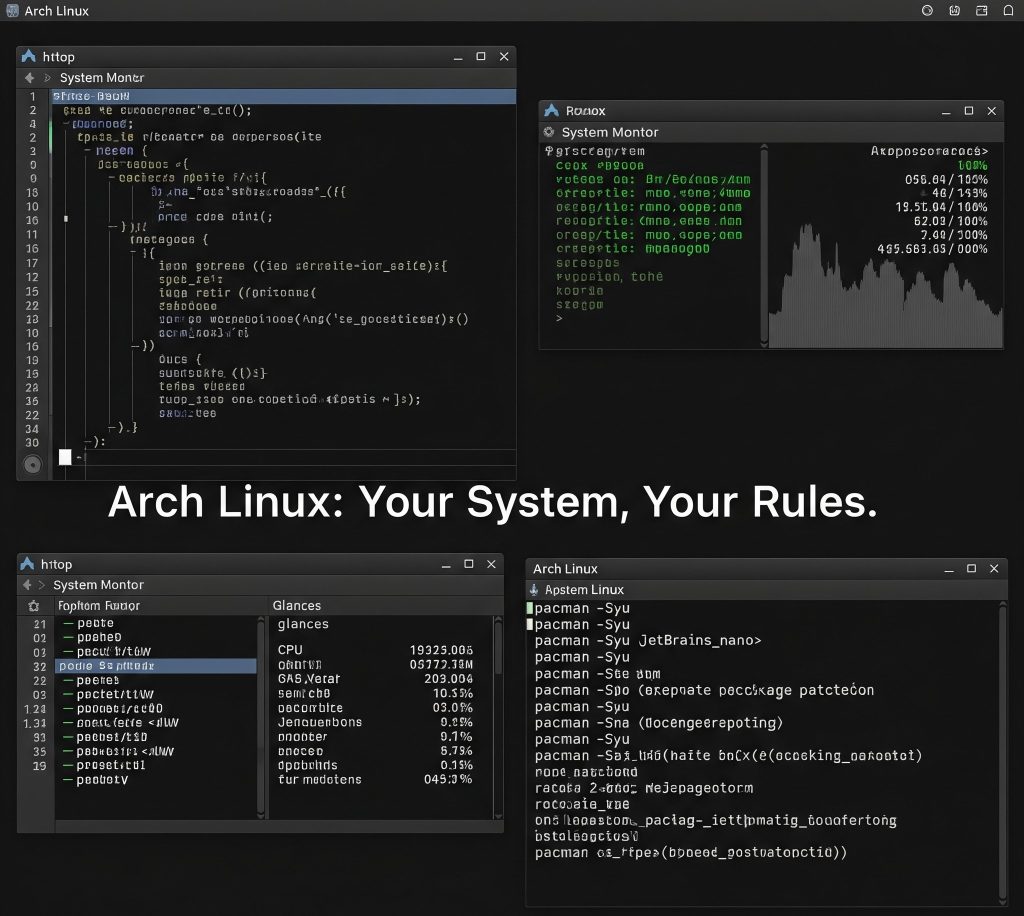This screenshot has height=916, width=1024.
Task: Click the back arrow in bottom htop window
Action: pyautogui.click(x=27, y=584)
